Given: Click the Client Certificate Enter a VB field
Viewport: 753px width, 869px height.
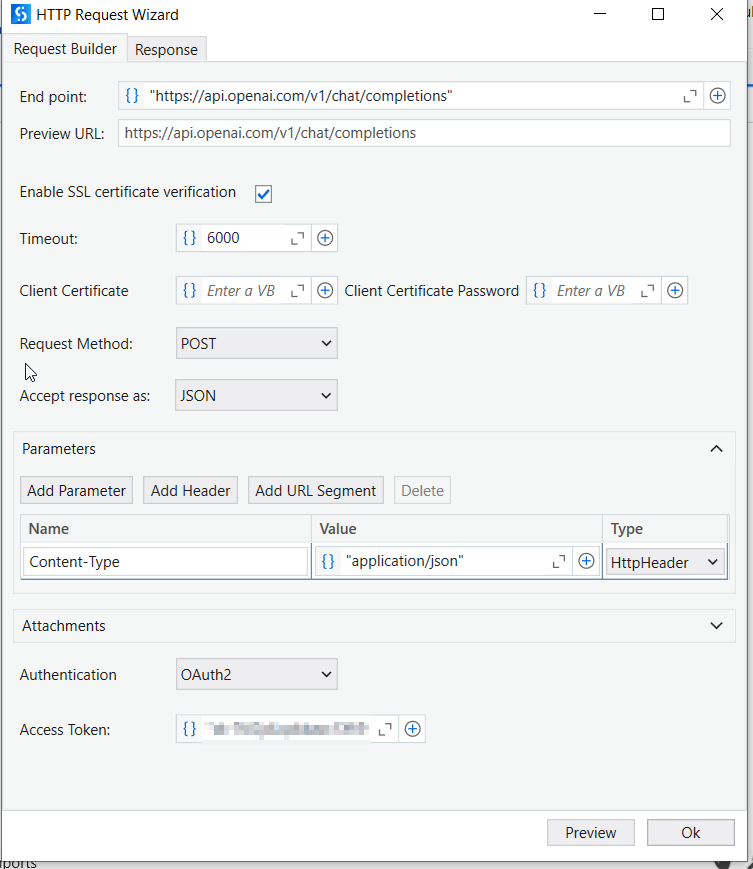Looking at the screenshot, I should [244, 290].
